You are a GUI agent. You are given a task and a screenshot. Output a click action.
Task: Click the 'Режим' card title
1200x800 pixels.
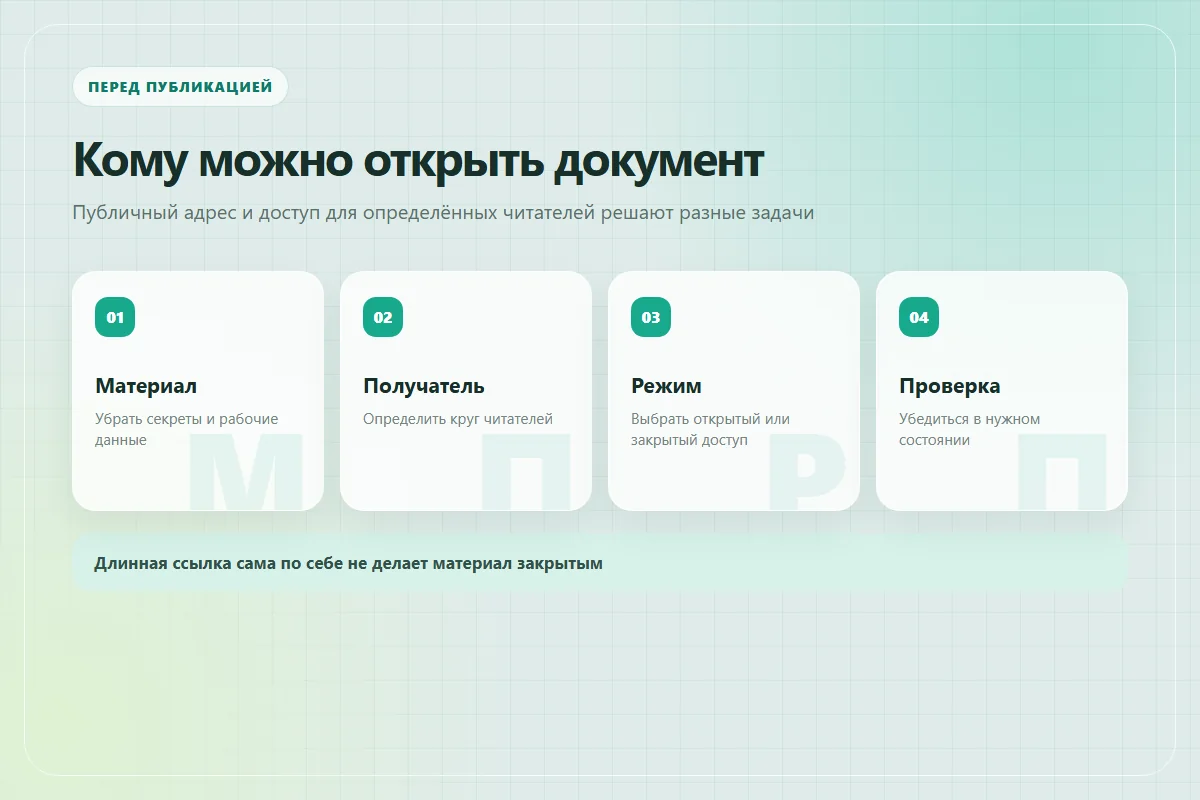pyautogui.click(x=666, y=386)
